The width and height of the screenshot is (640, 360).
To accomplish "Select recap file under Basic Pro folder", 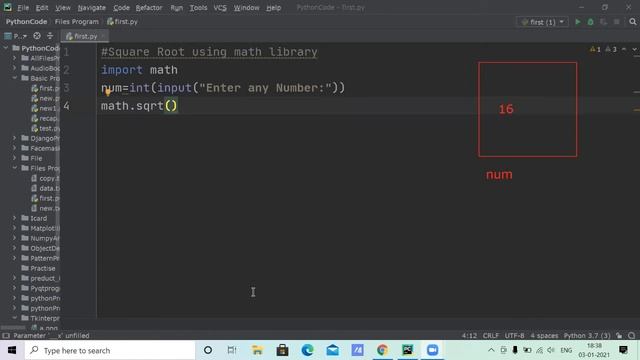I will [45, 118].
